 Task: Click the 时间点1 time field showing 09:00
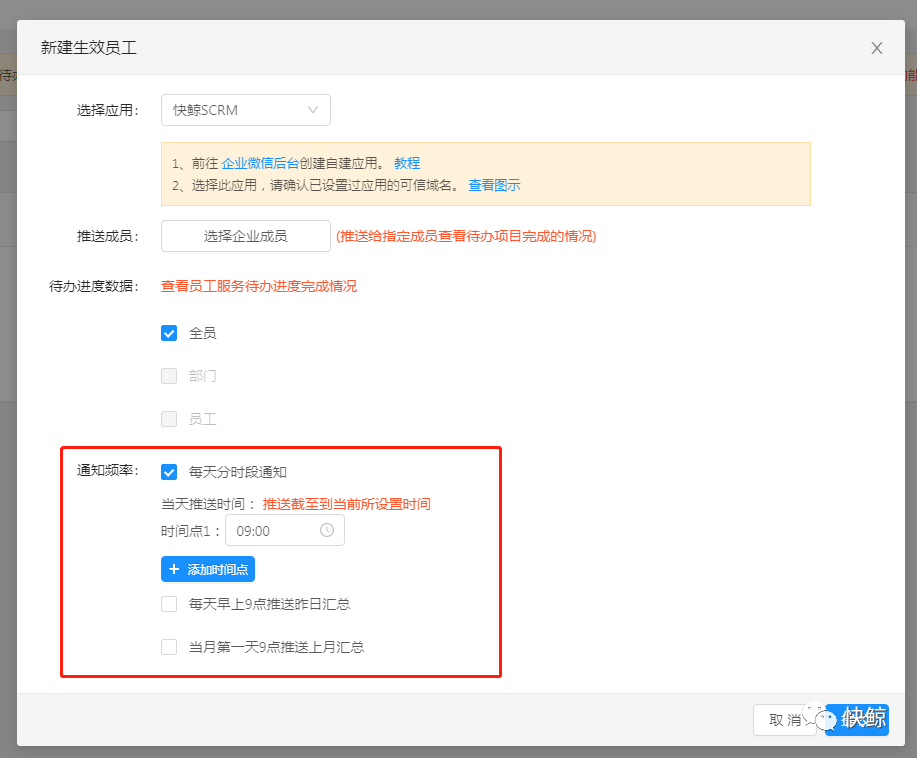pos(275,531)
